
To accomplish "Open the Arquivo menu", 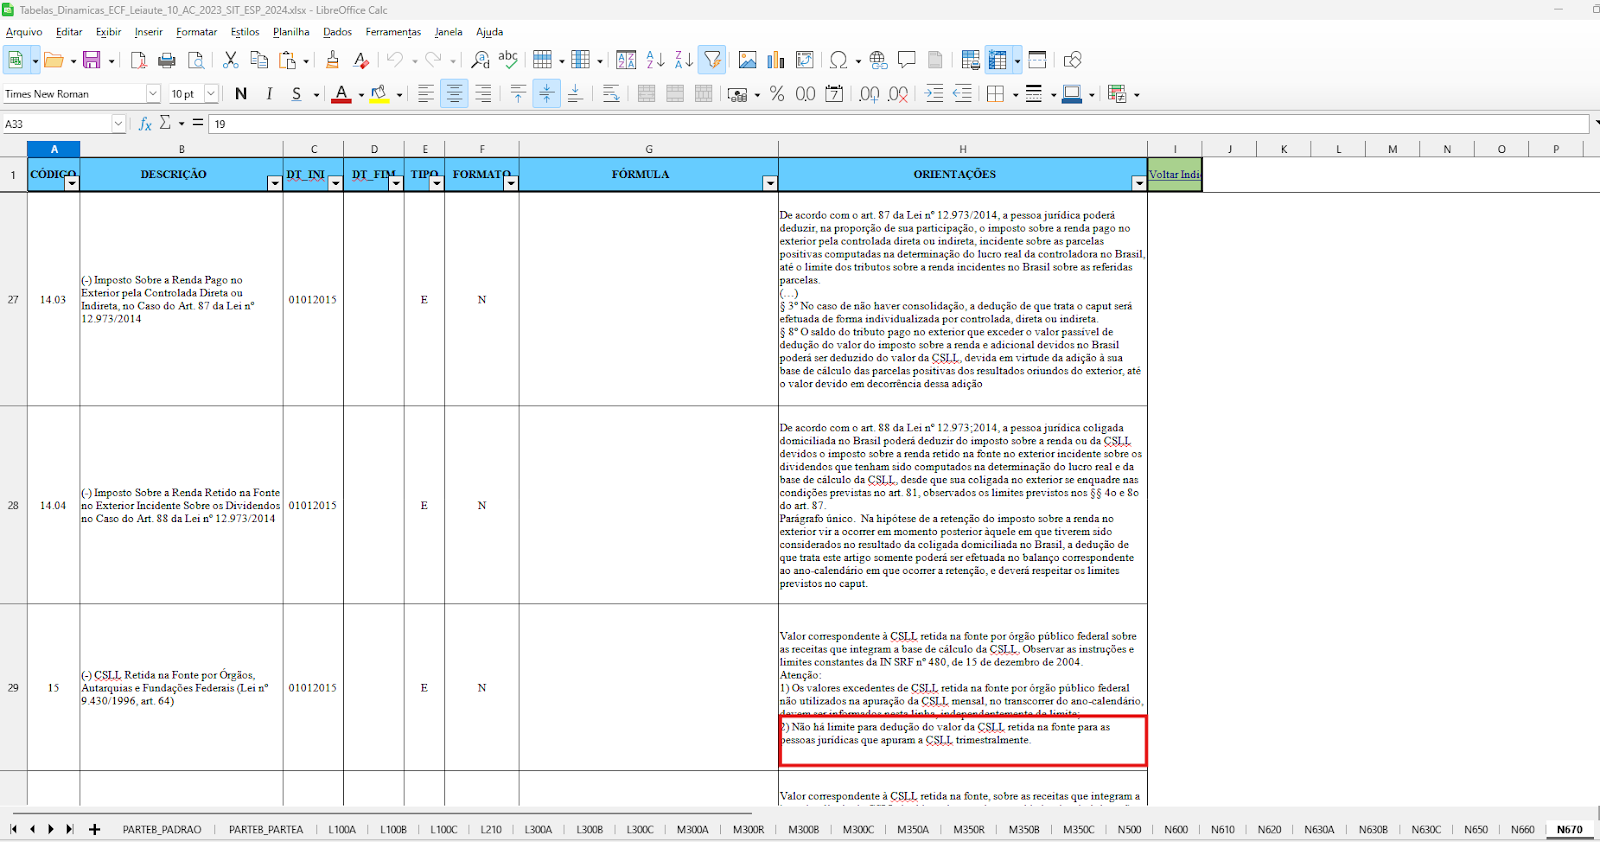I will [24, 32].
